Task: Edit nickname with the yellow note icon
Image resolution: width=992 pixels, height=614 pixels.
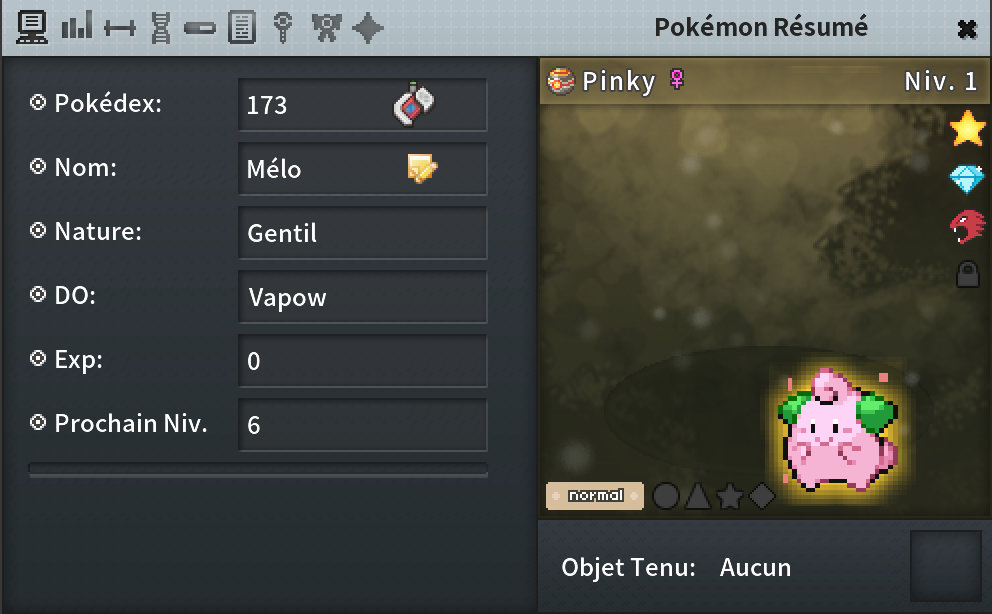Action: click(x=422, y=169)
